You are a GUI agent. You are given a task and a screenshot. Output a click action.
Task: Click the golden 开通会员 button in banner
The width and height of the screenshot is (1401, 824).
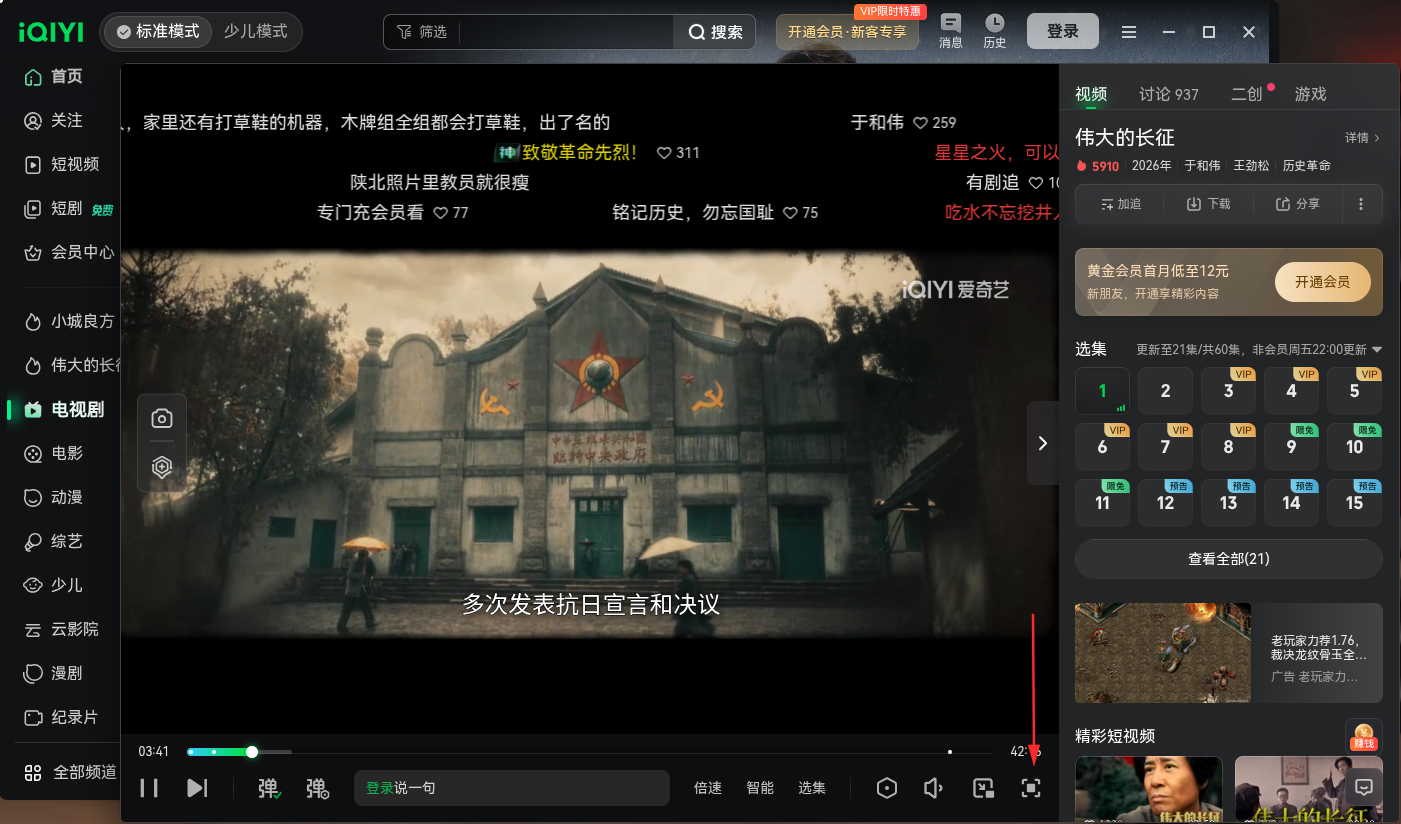1323,283
